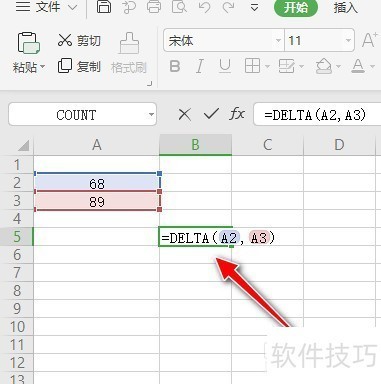The image size is (381, 384).
Task: Click the Save icon in quick access toolbar
Action: [x=104, y=7]
